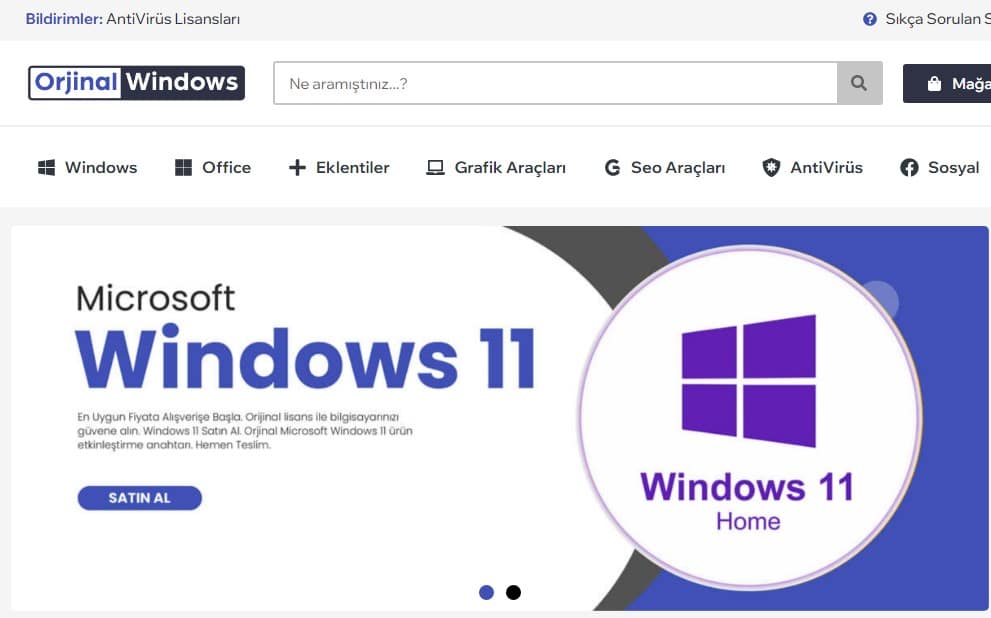Open the Sıkça Sorulan link
The width and height of the screenshot is (991, 618).
pos(927,19)
